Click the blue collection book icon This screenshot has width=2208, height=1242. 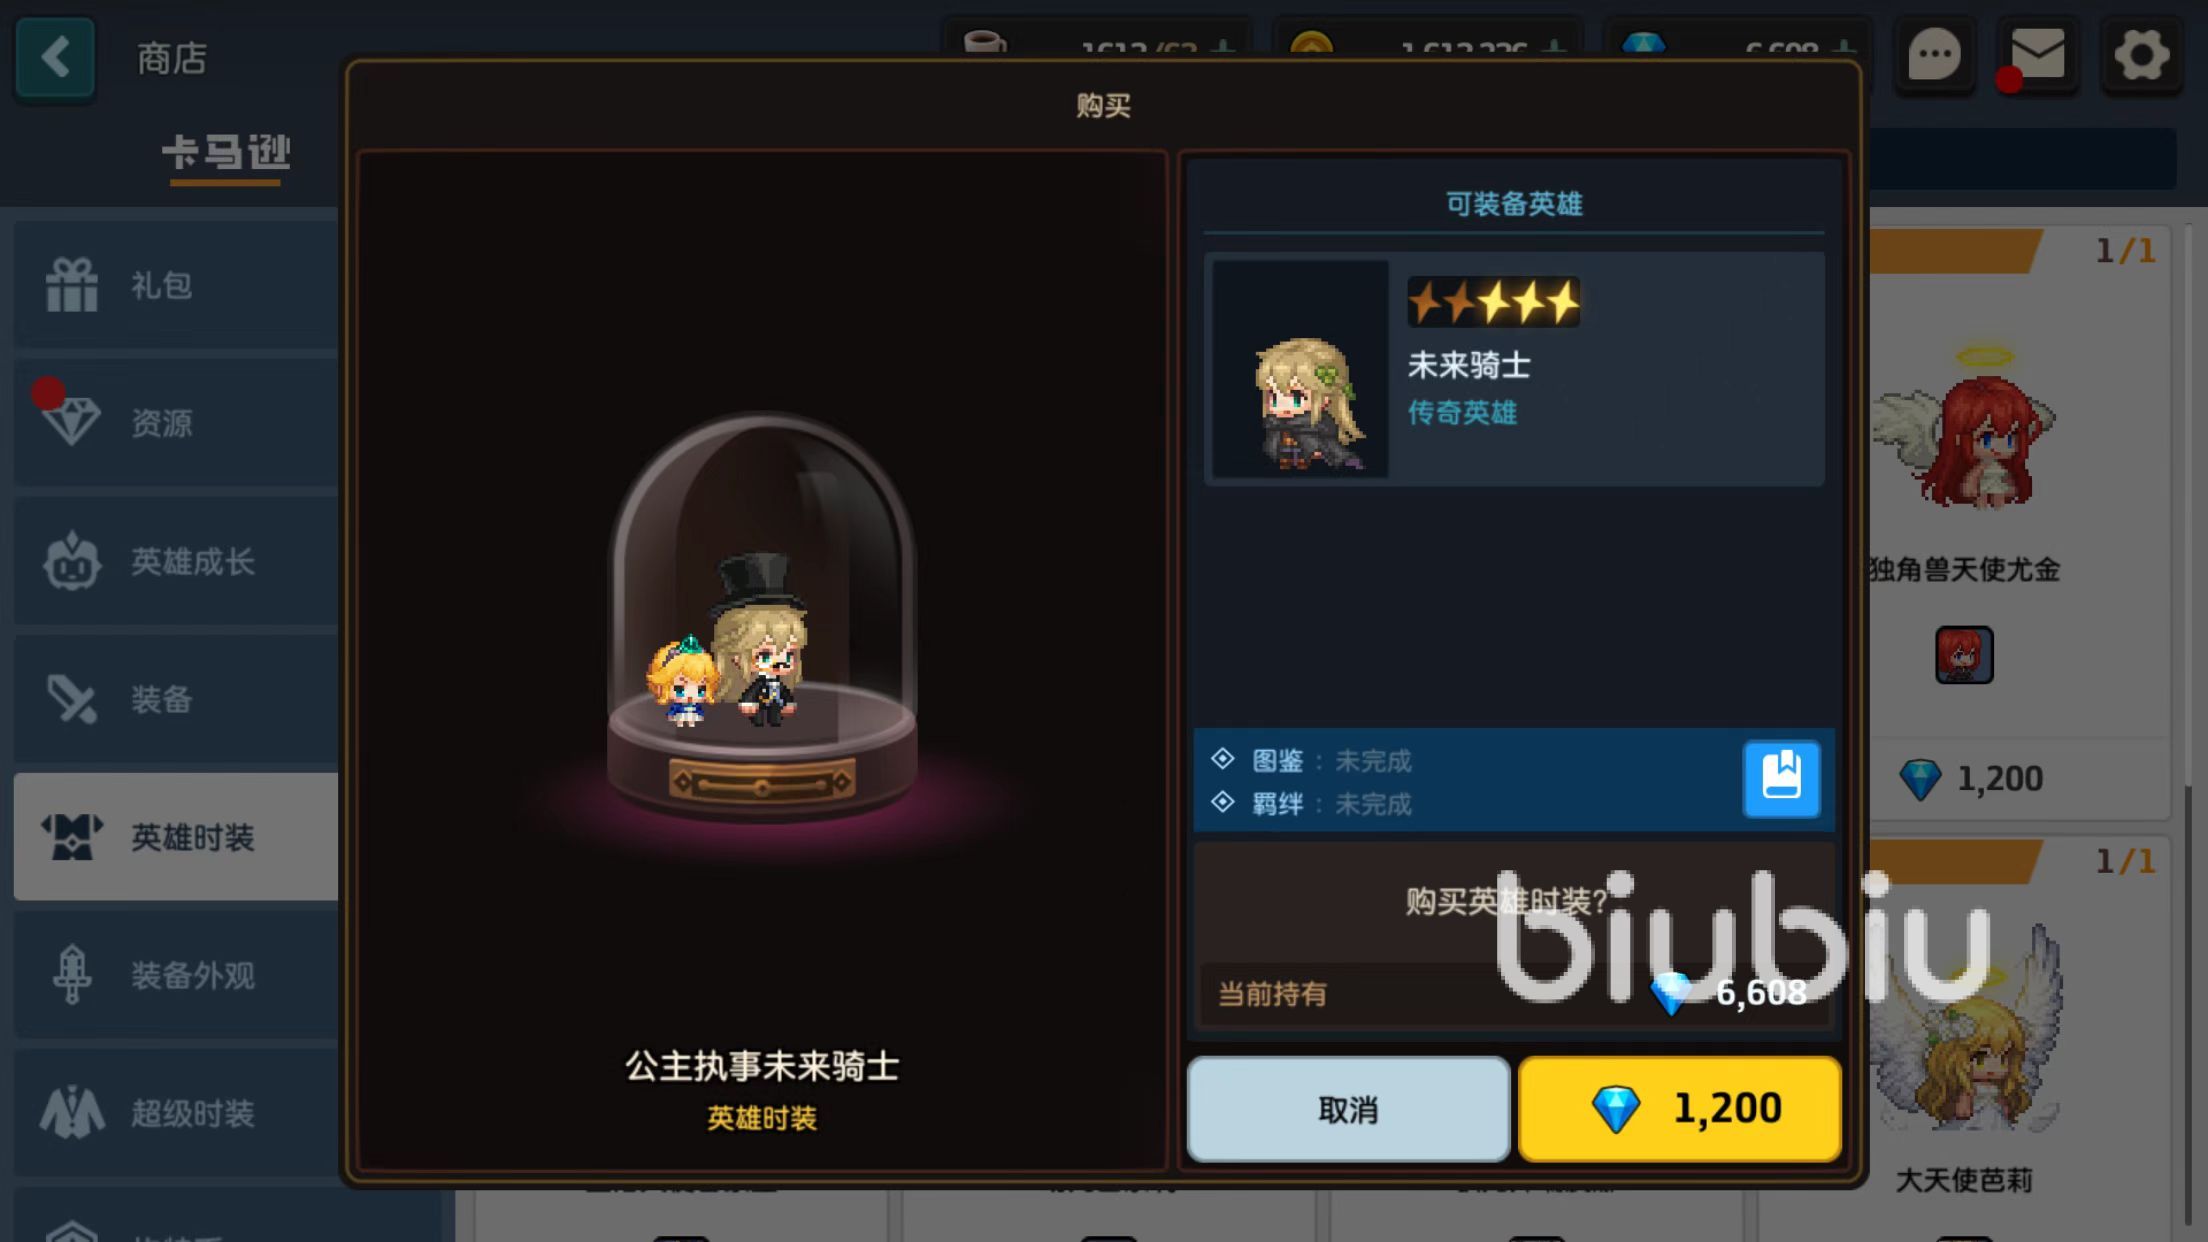tap(1781, 779)
